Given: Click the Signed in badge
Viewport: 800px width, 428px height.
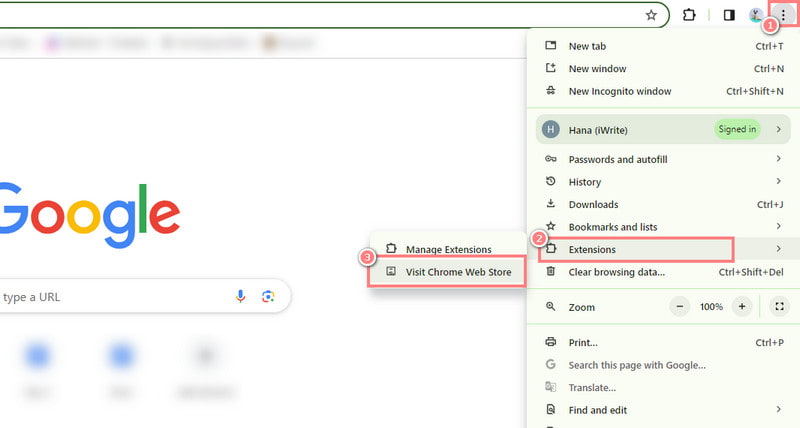Looking at the screenshot, I should click(x=737, y=130).
